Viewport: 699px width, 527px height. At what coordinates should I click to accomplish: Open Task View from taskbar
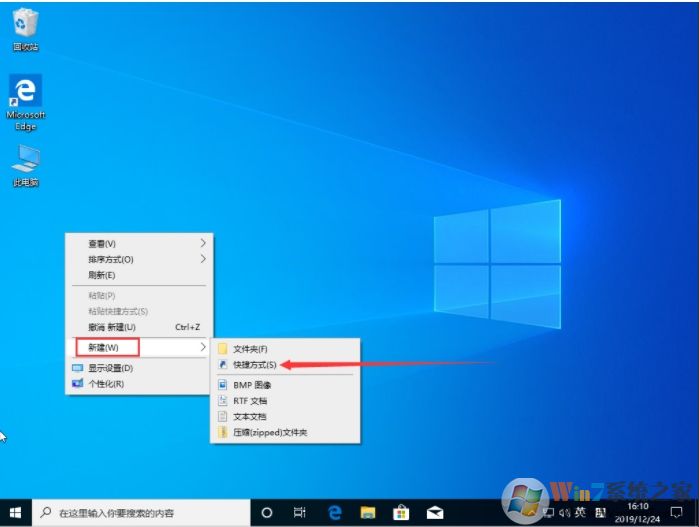click(x=300, y=513)
